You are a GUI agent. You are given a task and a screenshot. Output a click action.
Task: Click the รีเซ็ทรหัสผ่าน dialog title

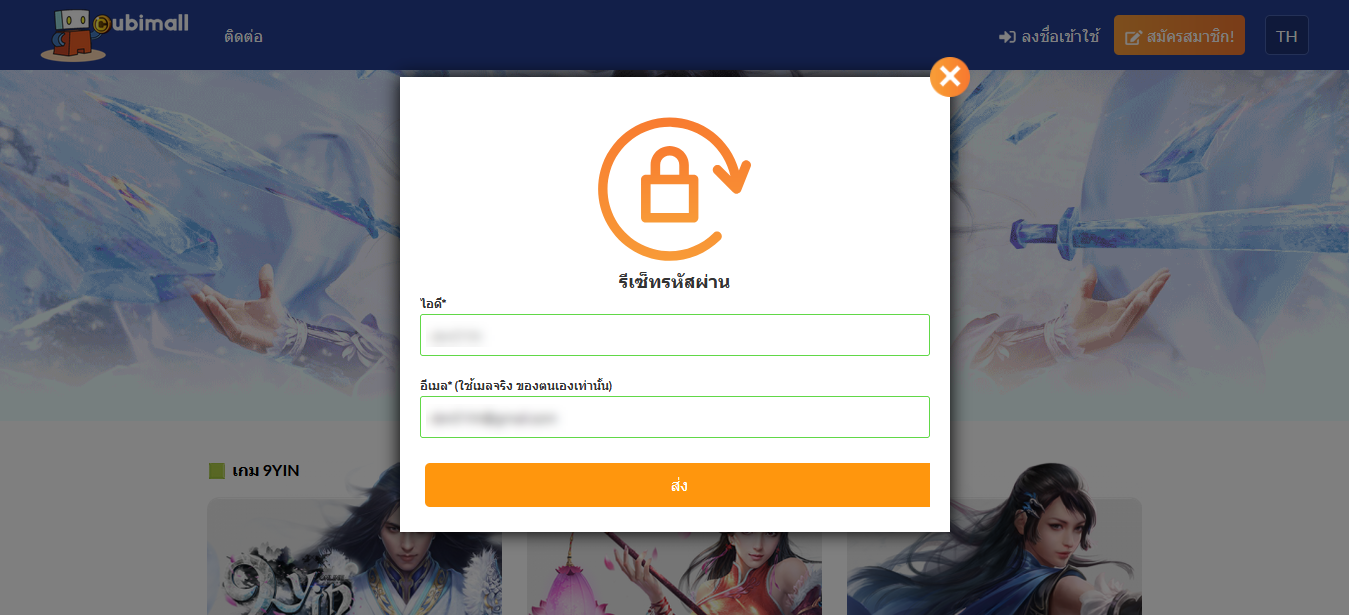(x=674, y=282)
